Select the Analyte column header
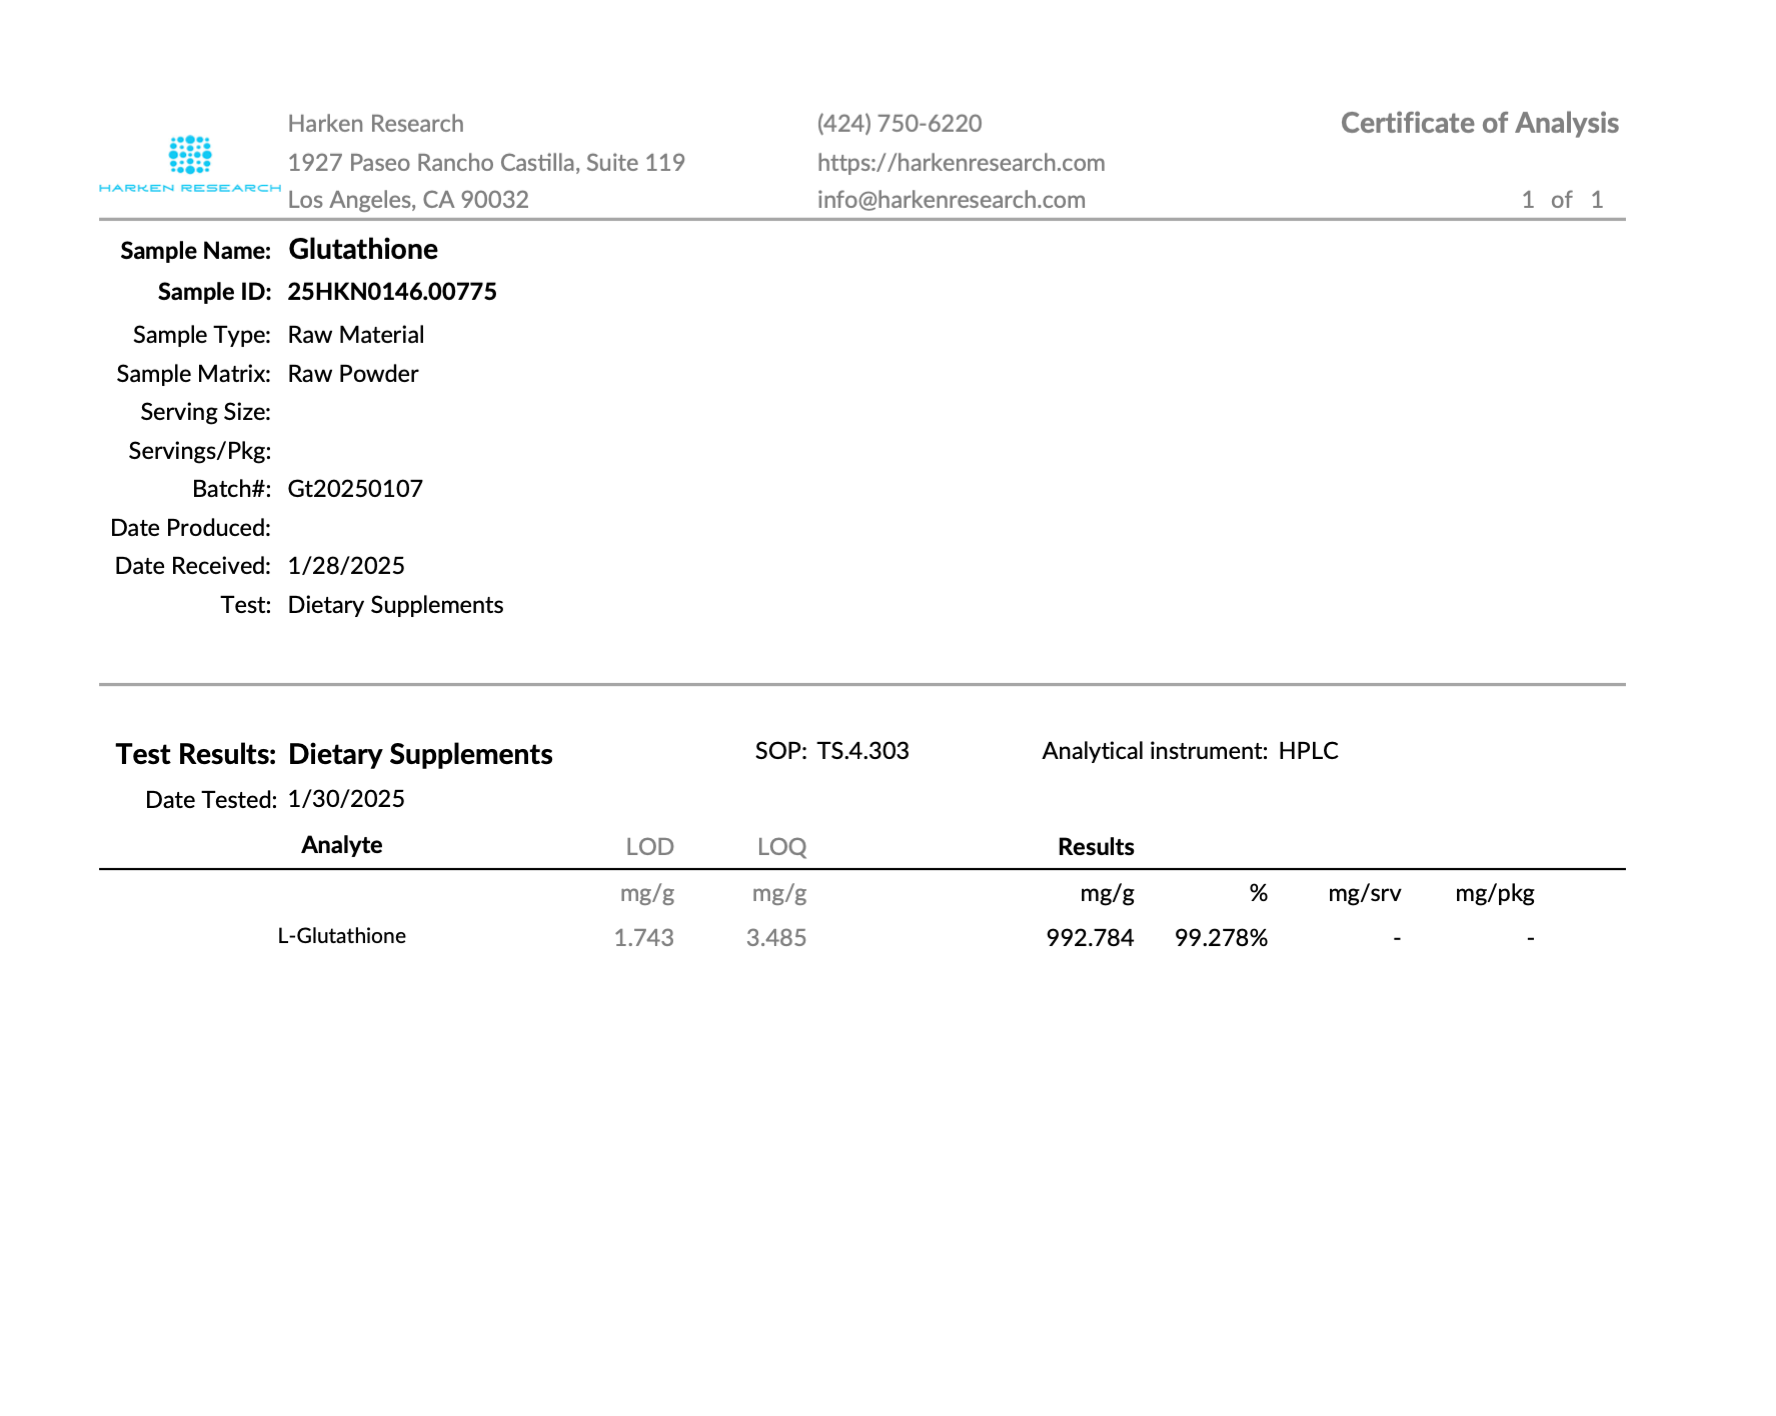The width and height of the screenshot is (1776, 1416). click(342, 845)
